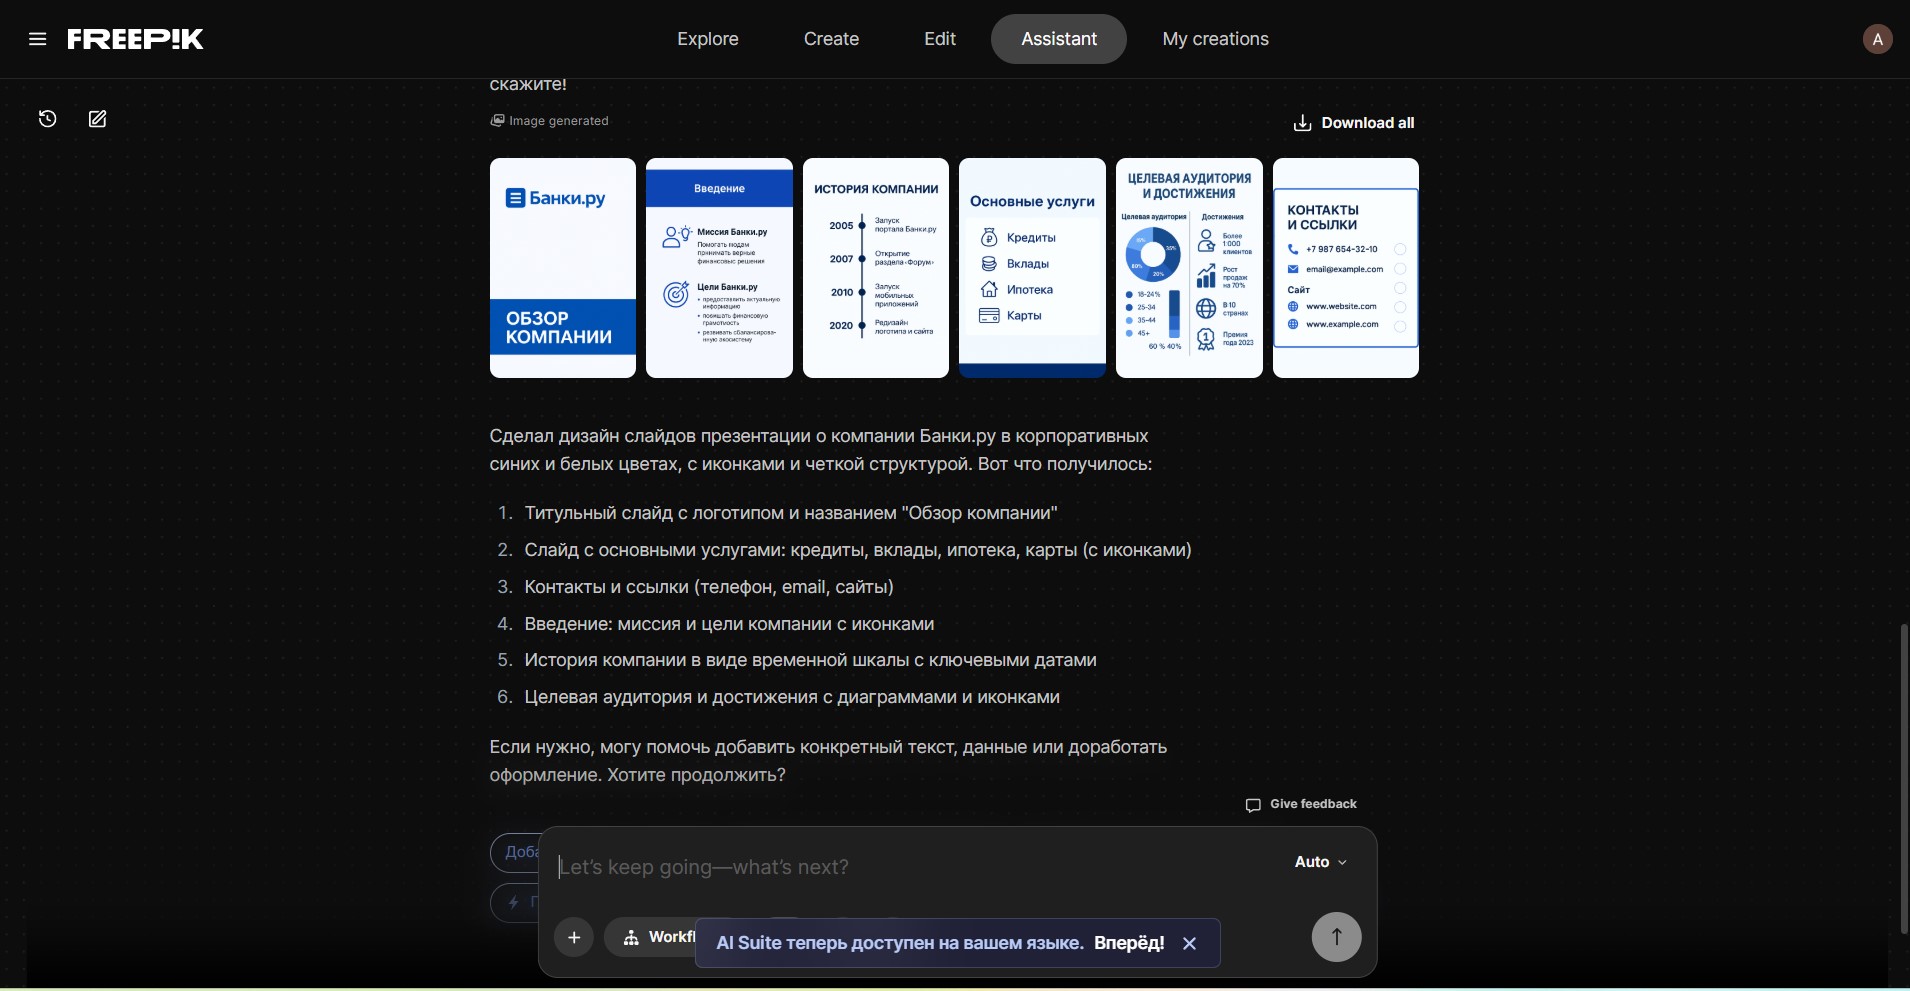
Task: Click list item Контакты и ссылки
Action: coord(709,587)
